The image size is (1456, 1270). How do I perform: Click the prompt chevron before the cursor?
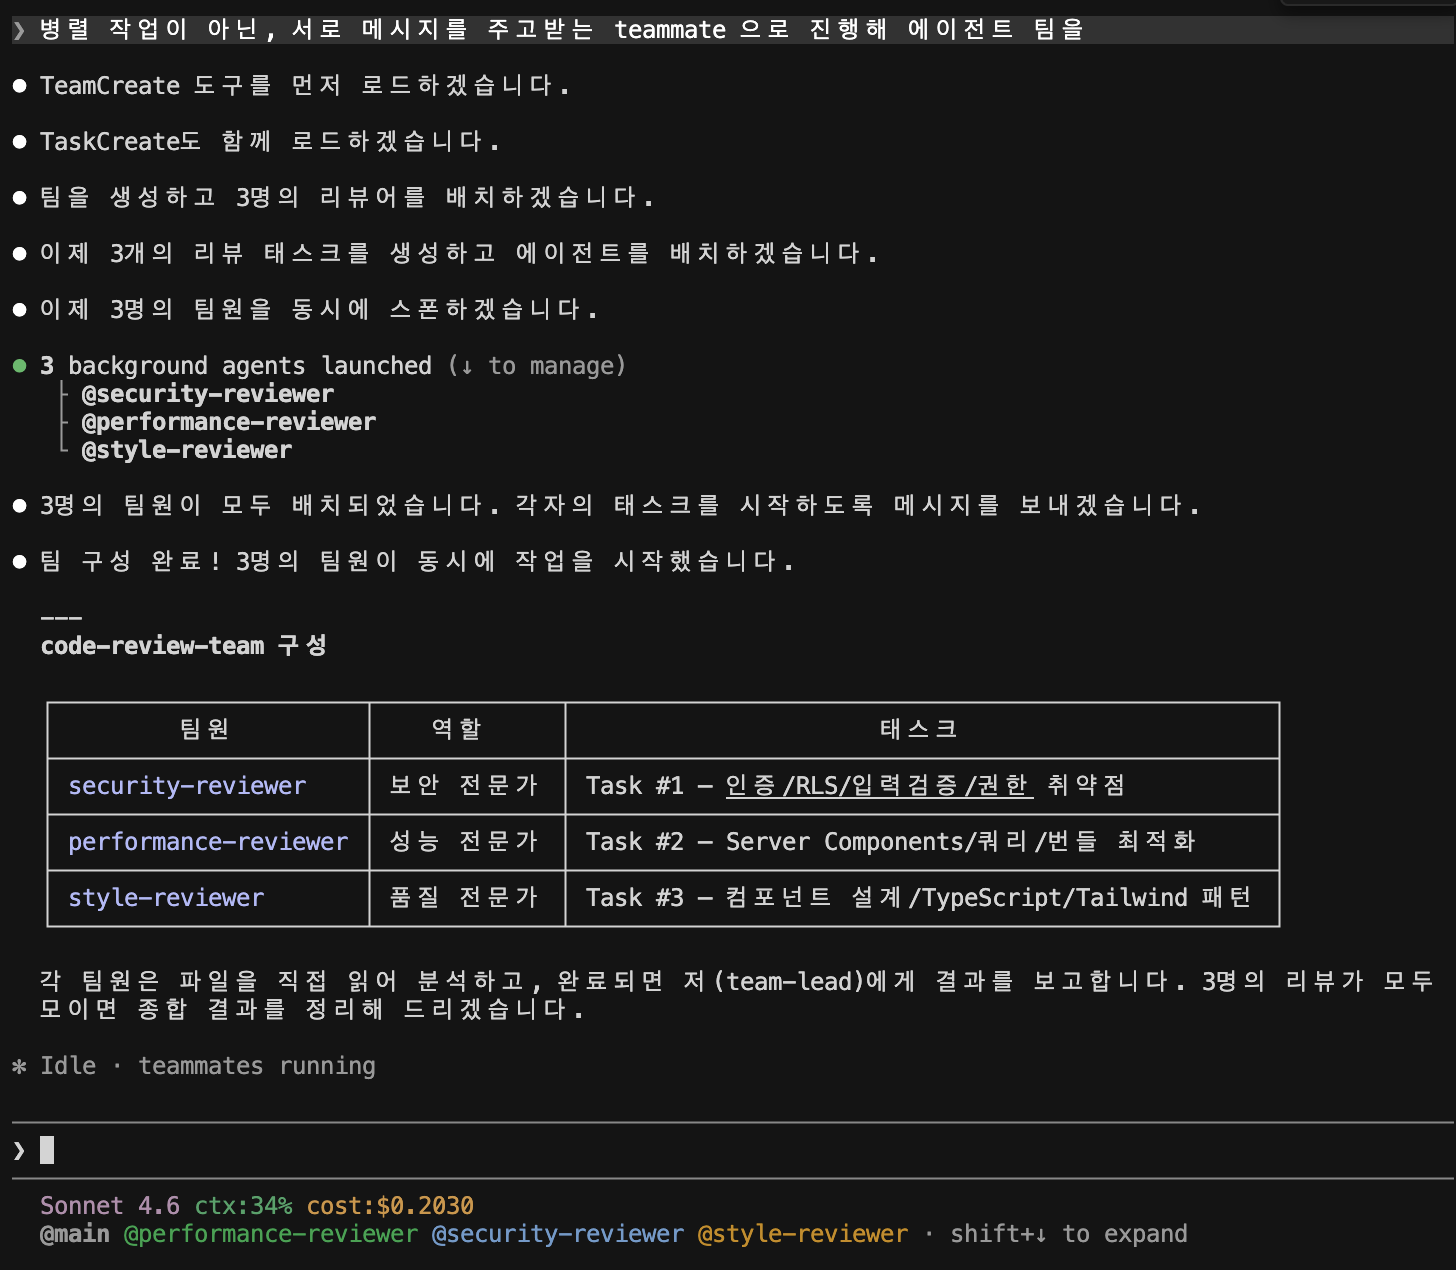(x=19, y=1150)
